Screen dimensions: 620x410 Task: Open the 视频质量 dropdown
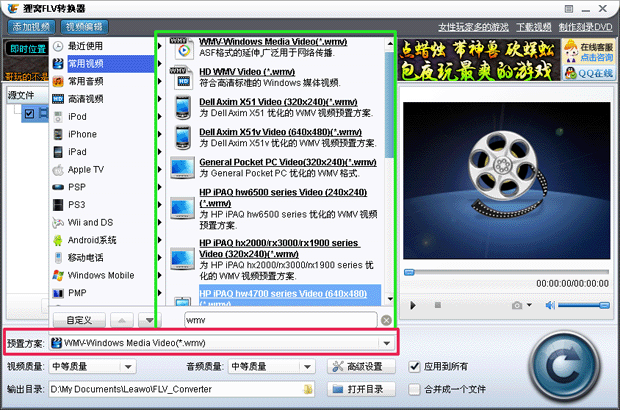(128, 367)
